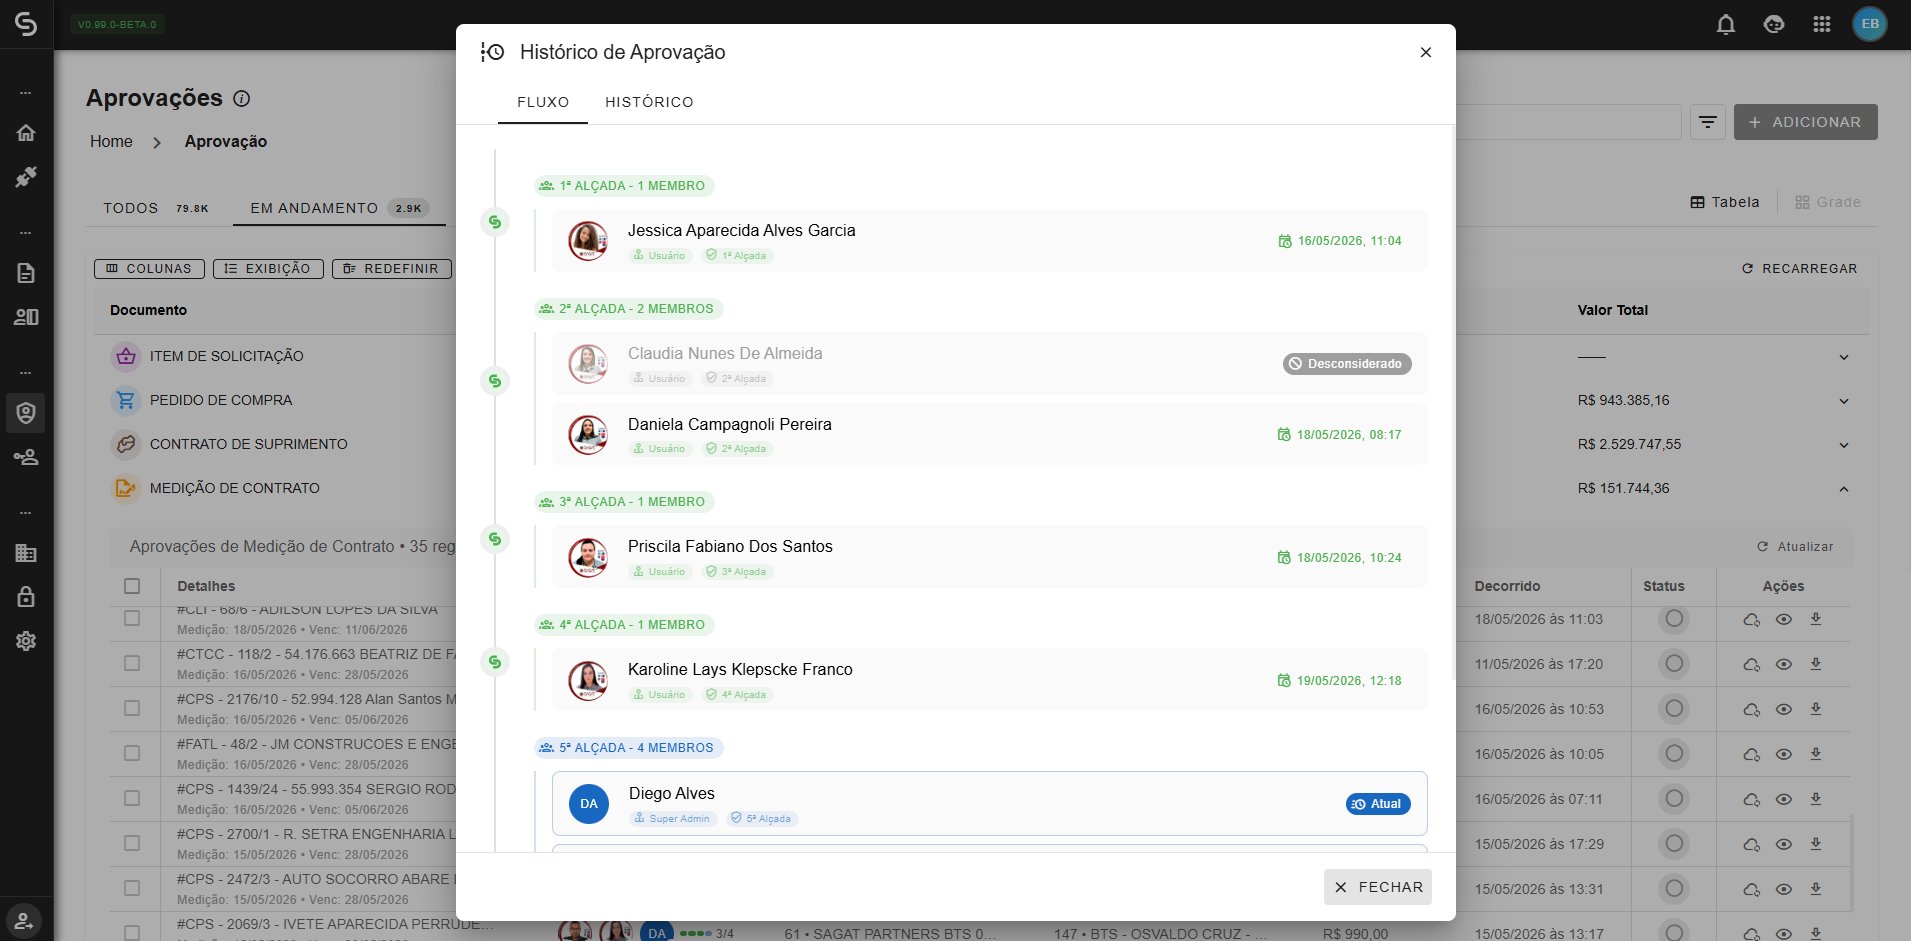
Task: View the 16/05/2026 às 10:05 row eye icon
Action: click(x=1783, y=754)
